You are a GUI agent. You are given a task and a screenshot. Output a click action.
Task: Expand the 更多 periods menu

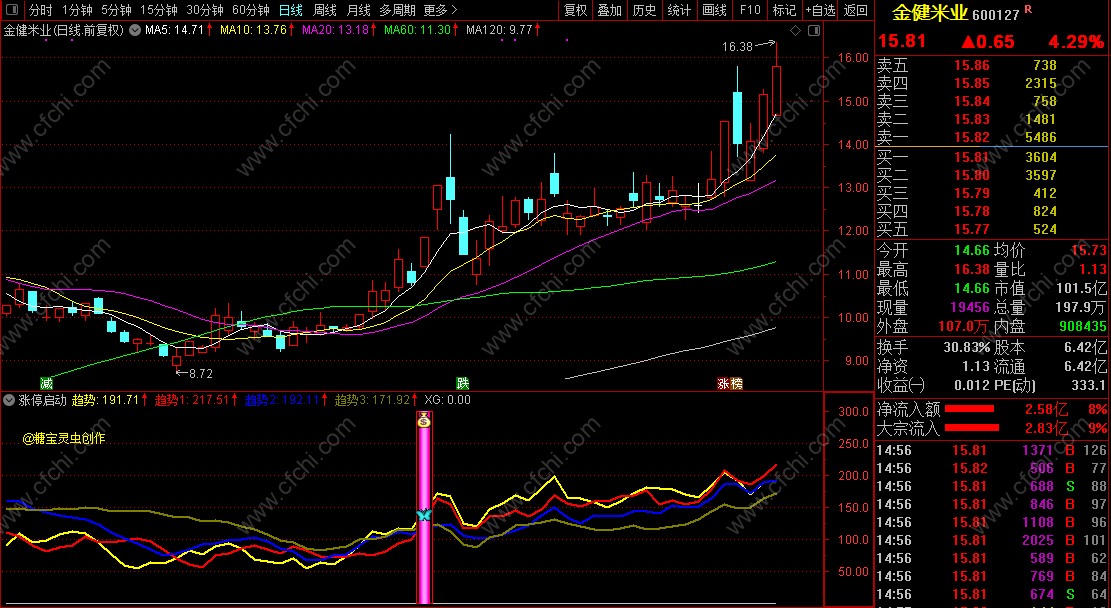(x=440, y=10)
